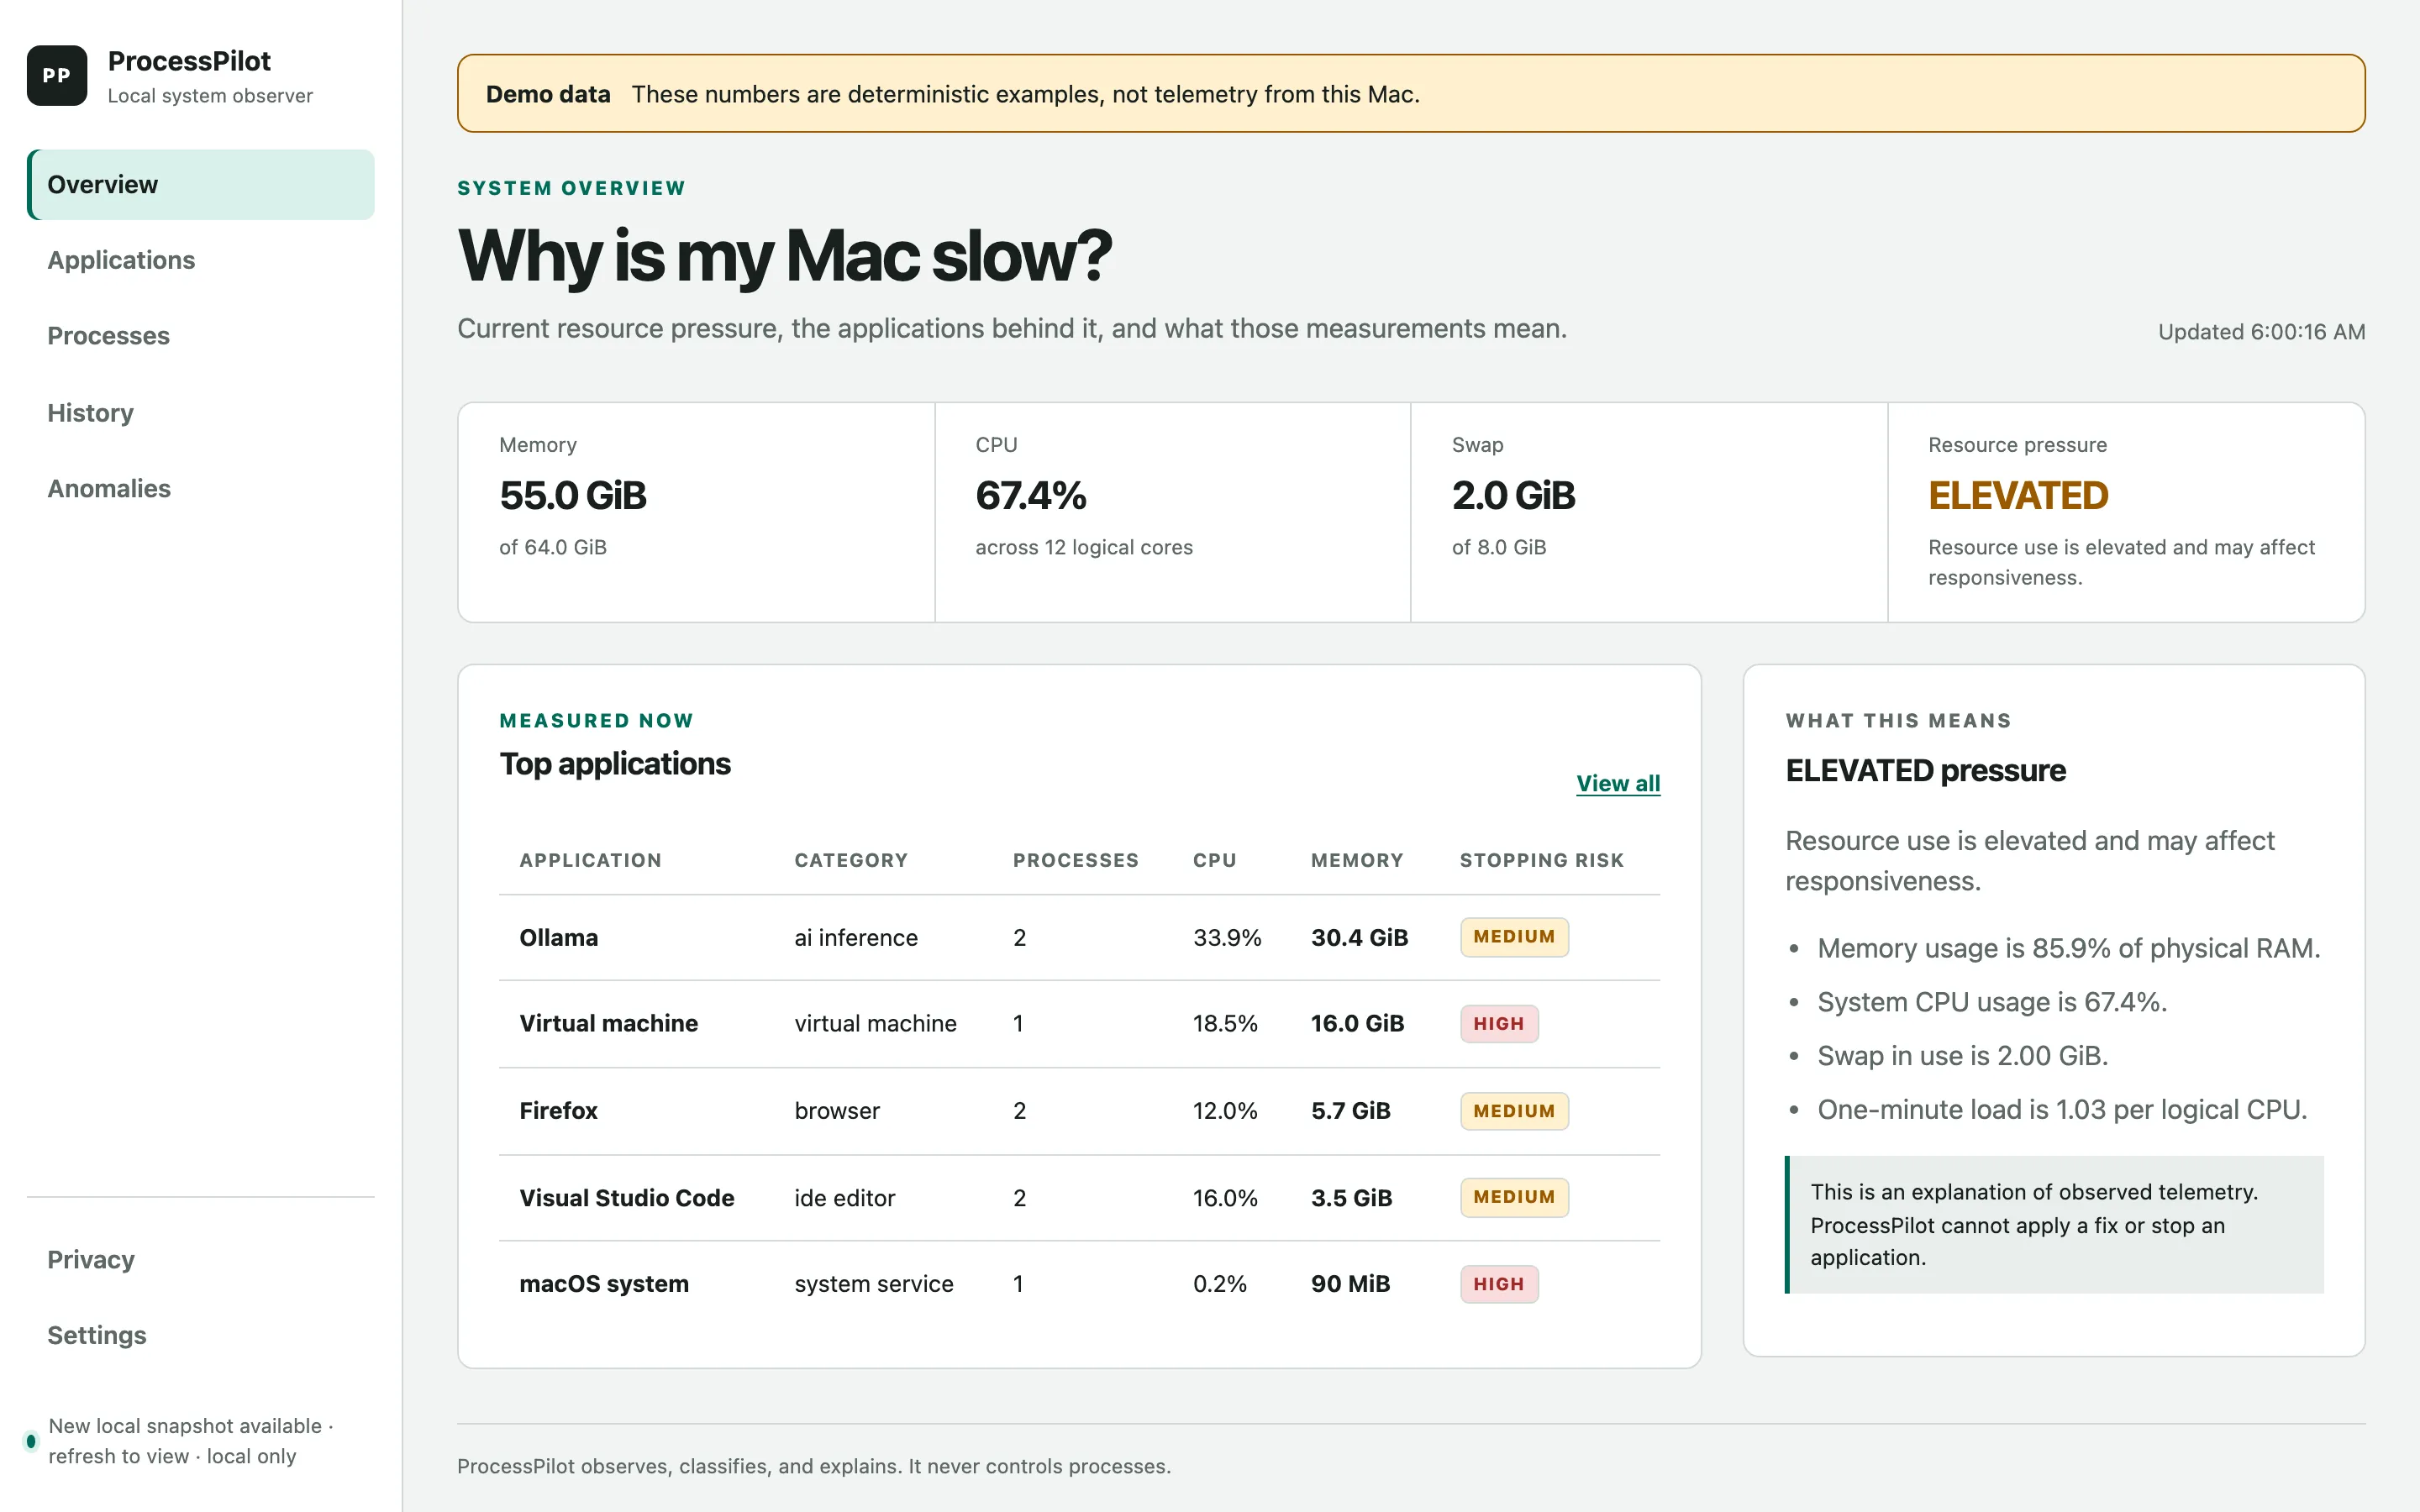Click the 'New local snapshot available' notice

[190, 1441]
